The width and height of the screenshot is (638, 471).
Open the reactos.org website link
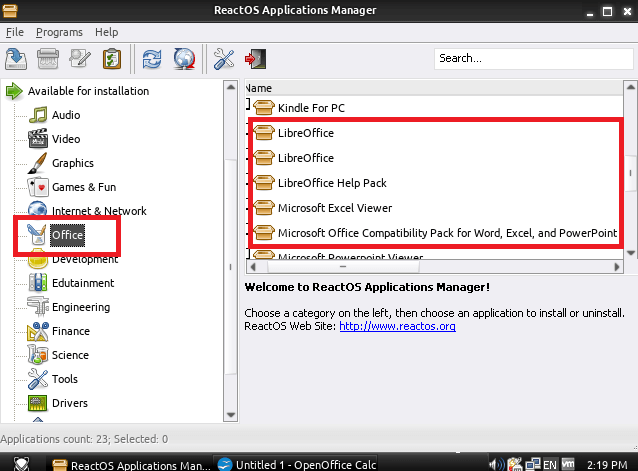click(398, 326)
